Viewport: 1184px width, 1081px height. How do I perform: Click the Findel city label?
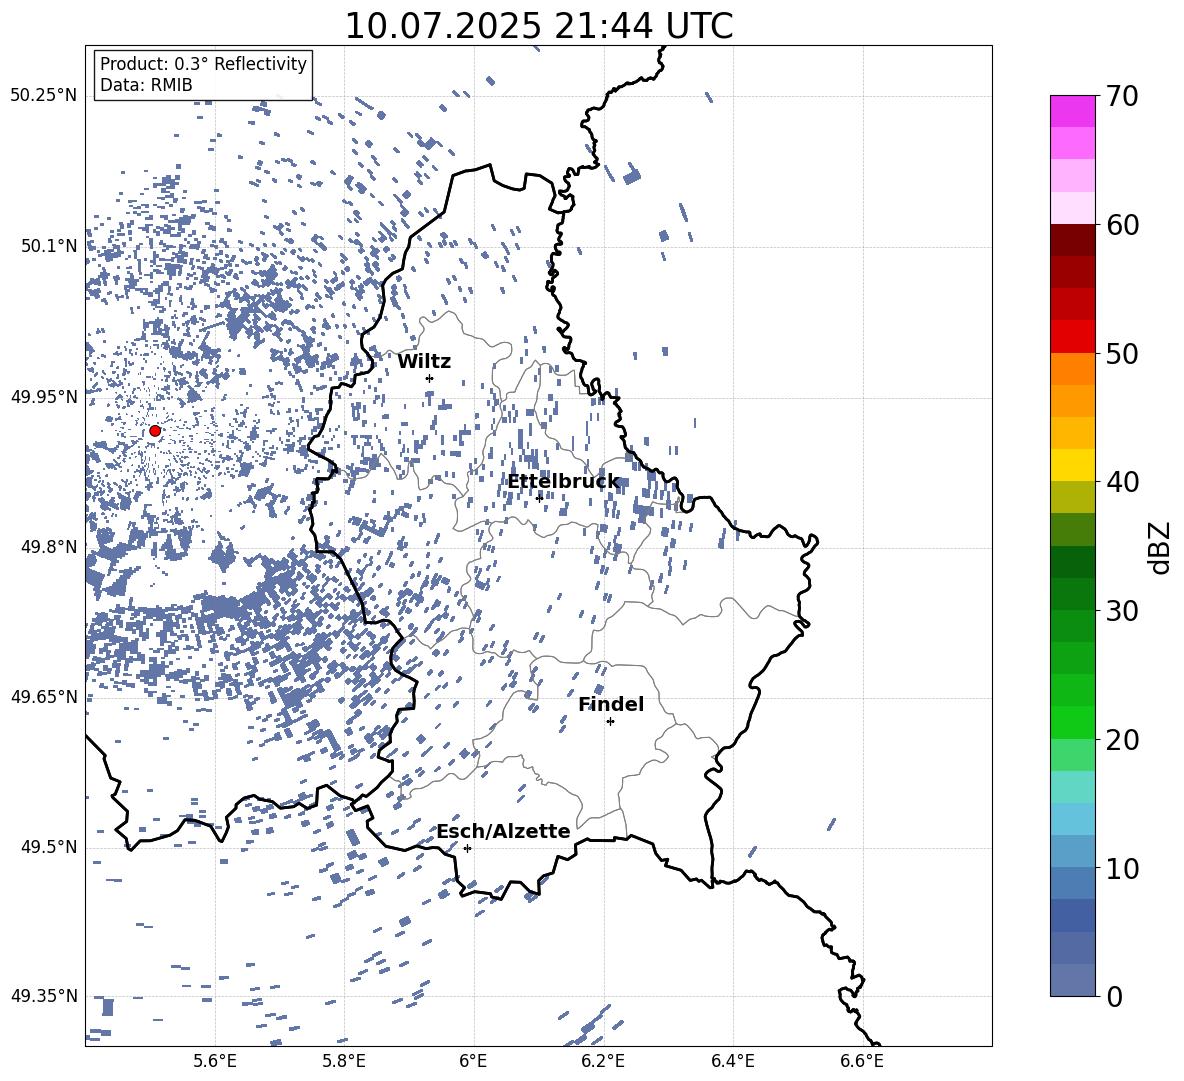[611, 704]
